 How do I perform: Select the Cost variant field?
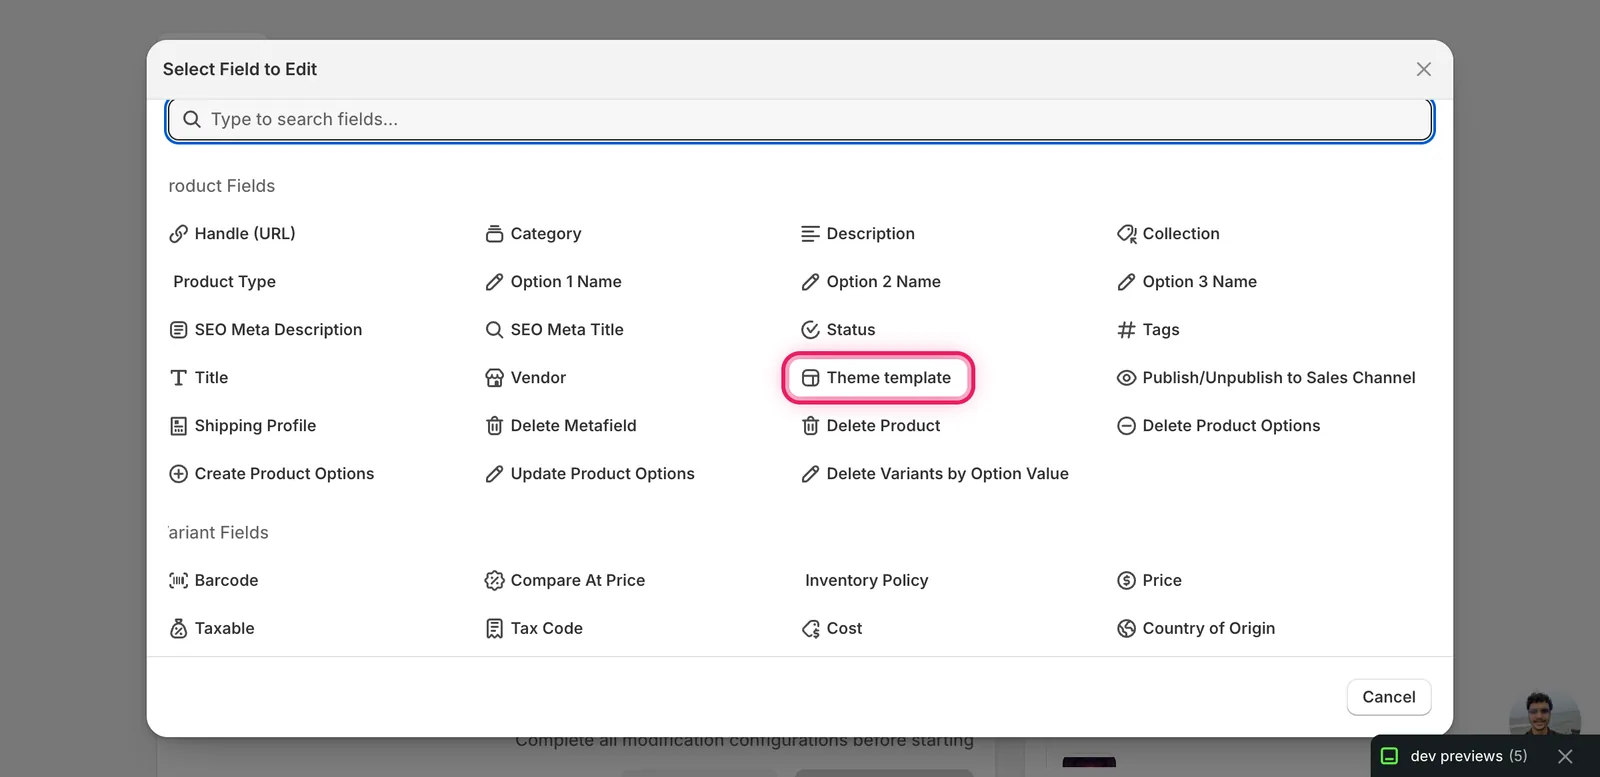coord(832,629)
